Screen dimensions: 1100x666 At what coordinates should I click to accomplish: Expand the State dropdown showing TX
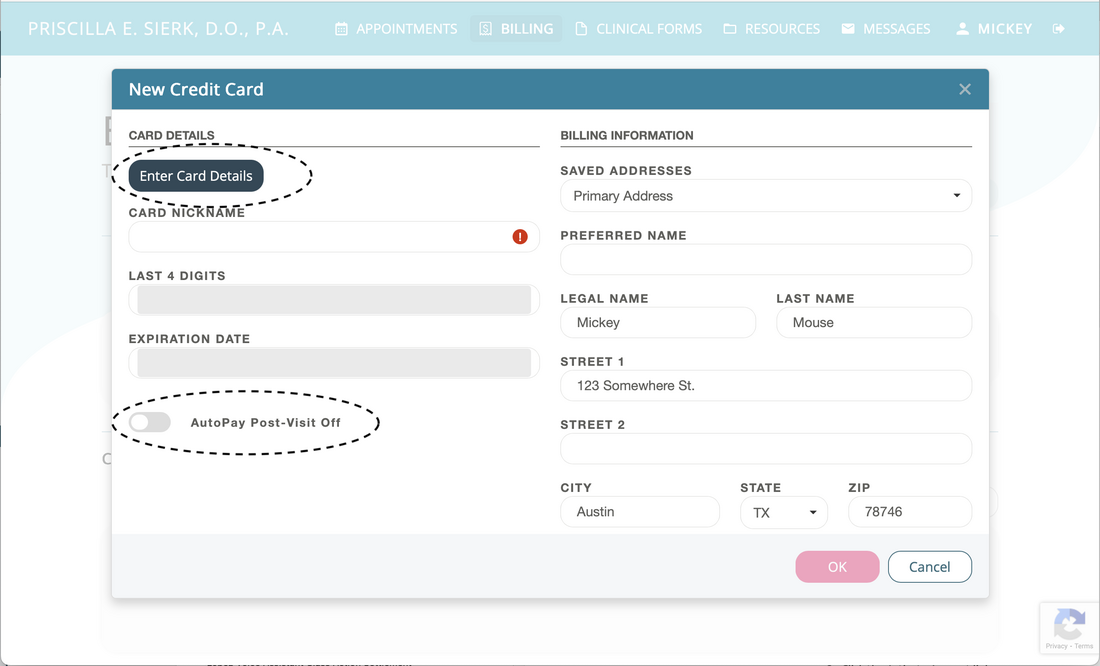[784, 511]
